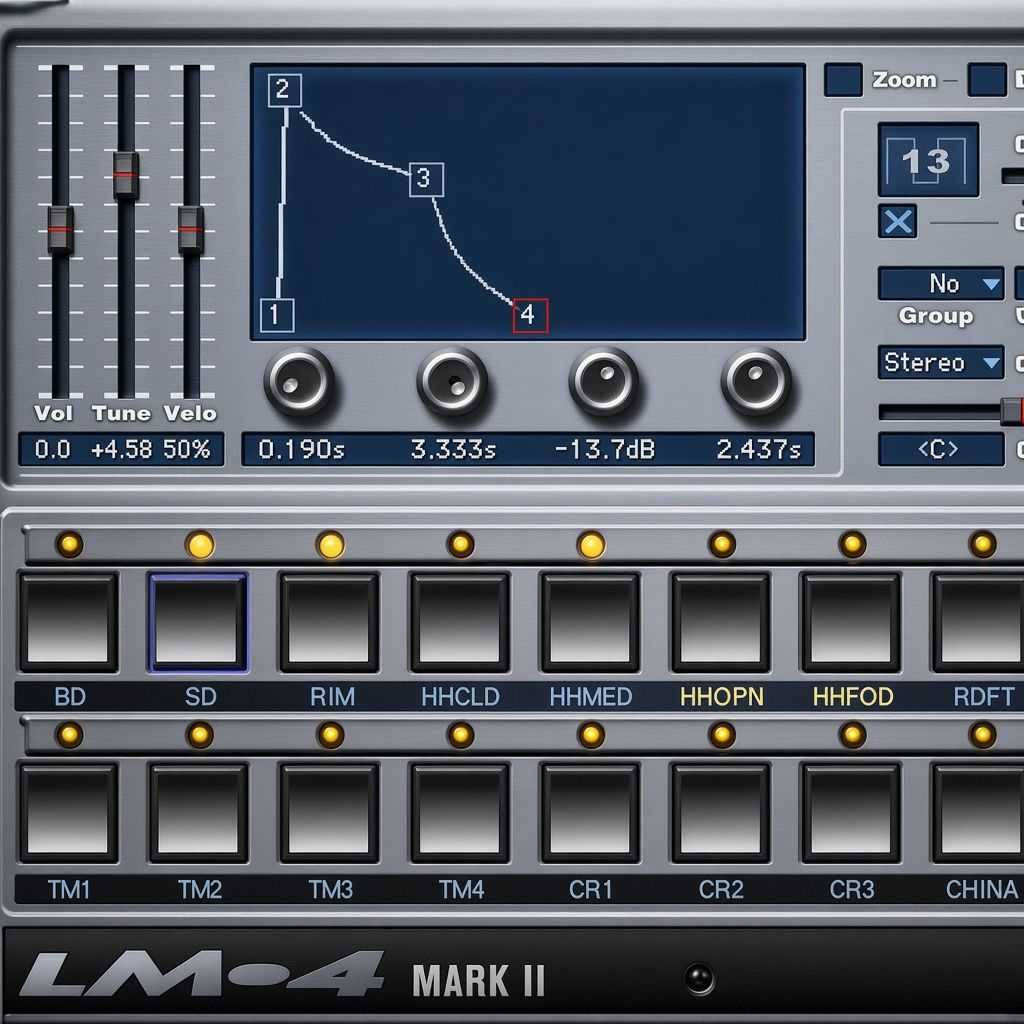
Task: Click the 0.190s envelope knob
Action: pyautogui.click(x=299, y=381)
